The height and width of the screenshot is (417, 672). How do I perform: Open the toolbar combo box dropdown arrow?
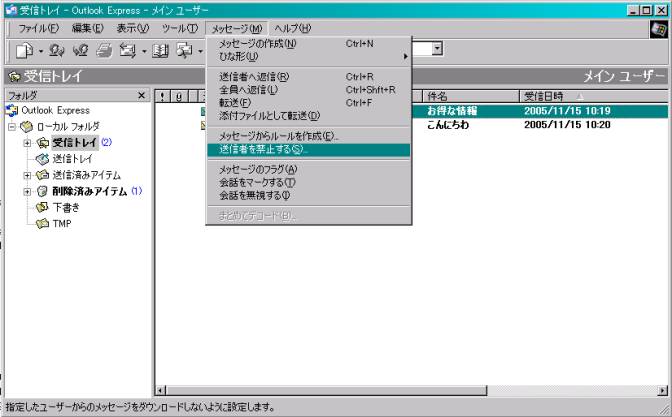coord(437,49)
